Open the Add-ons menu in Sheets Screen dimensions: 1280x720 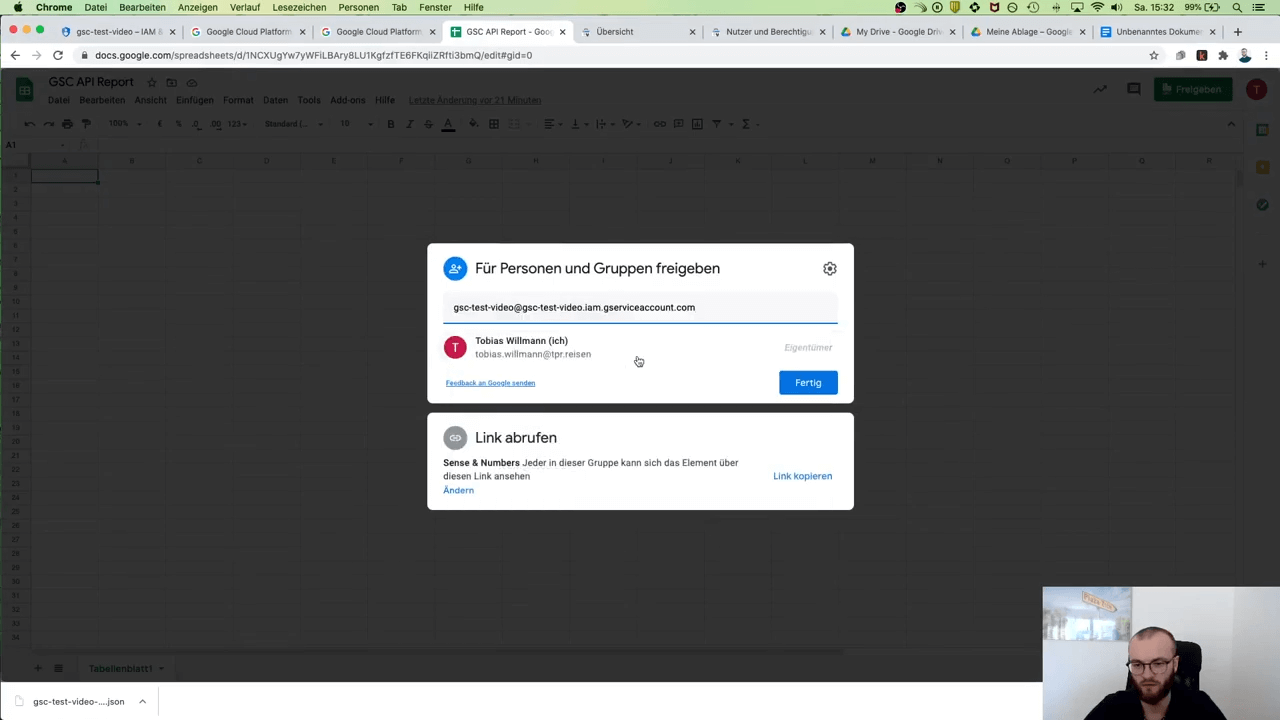coord(348,100)
